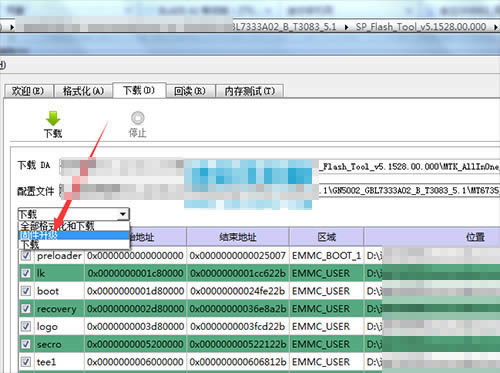Screen dimensions: 500x373
Task: Toggle the boot partition checkbox
Action: coord(26,291)
